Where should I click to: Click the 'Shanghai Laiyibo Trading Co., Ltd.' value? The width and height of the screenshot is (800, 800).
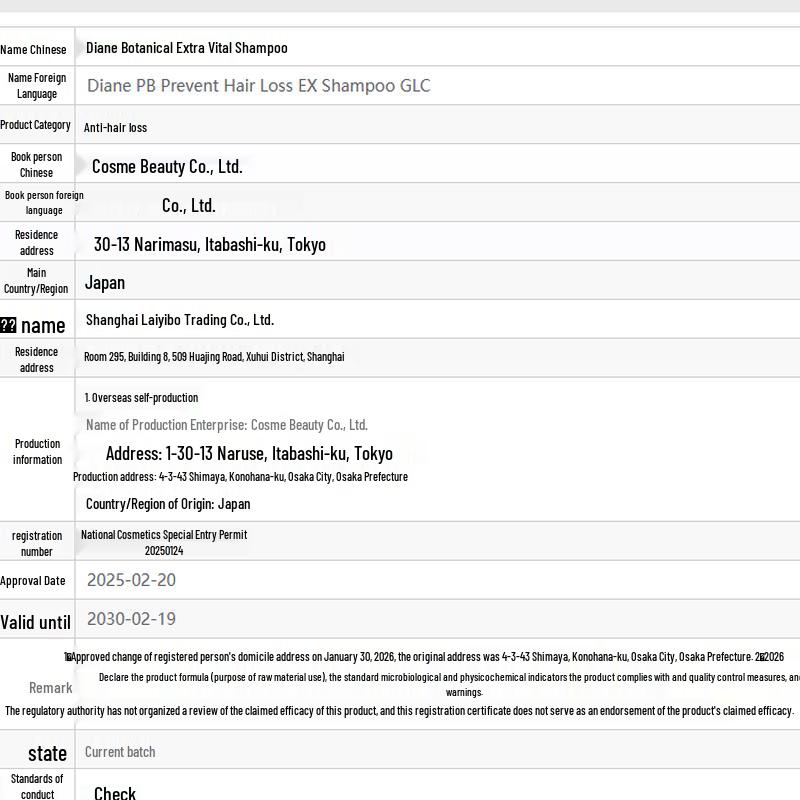[180, 320]
